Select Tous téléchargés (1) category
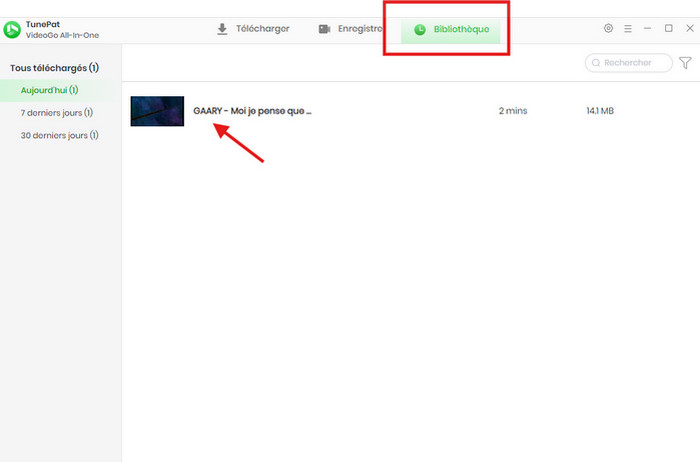This screenshot has height=462, width=700. pos(54,68)
